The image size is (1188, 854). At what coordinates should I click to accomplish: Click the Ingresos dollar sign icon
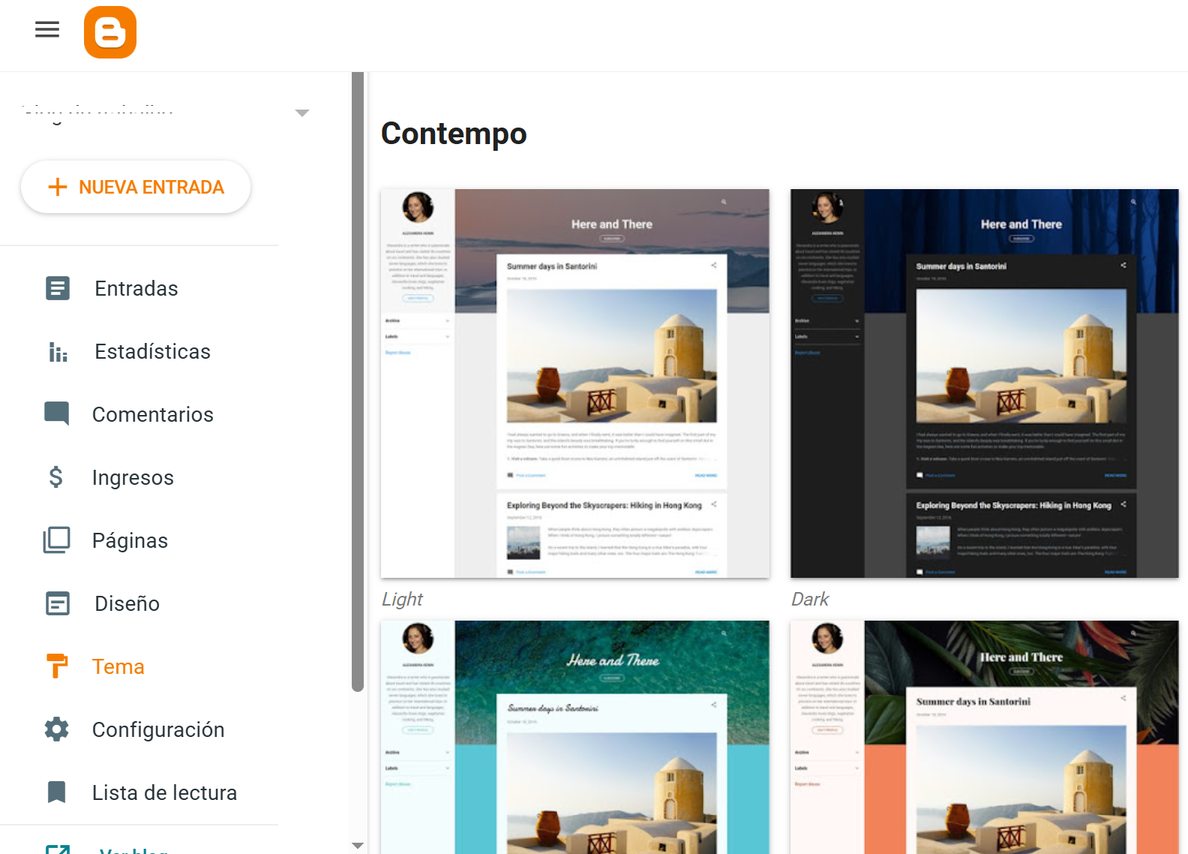point(55,477)
